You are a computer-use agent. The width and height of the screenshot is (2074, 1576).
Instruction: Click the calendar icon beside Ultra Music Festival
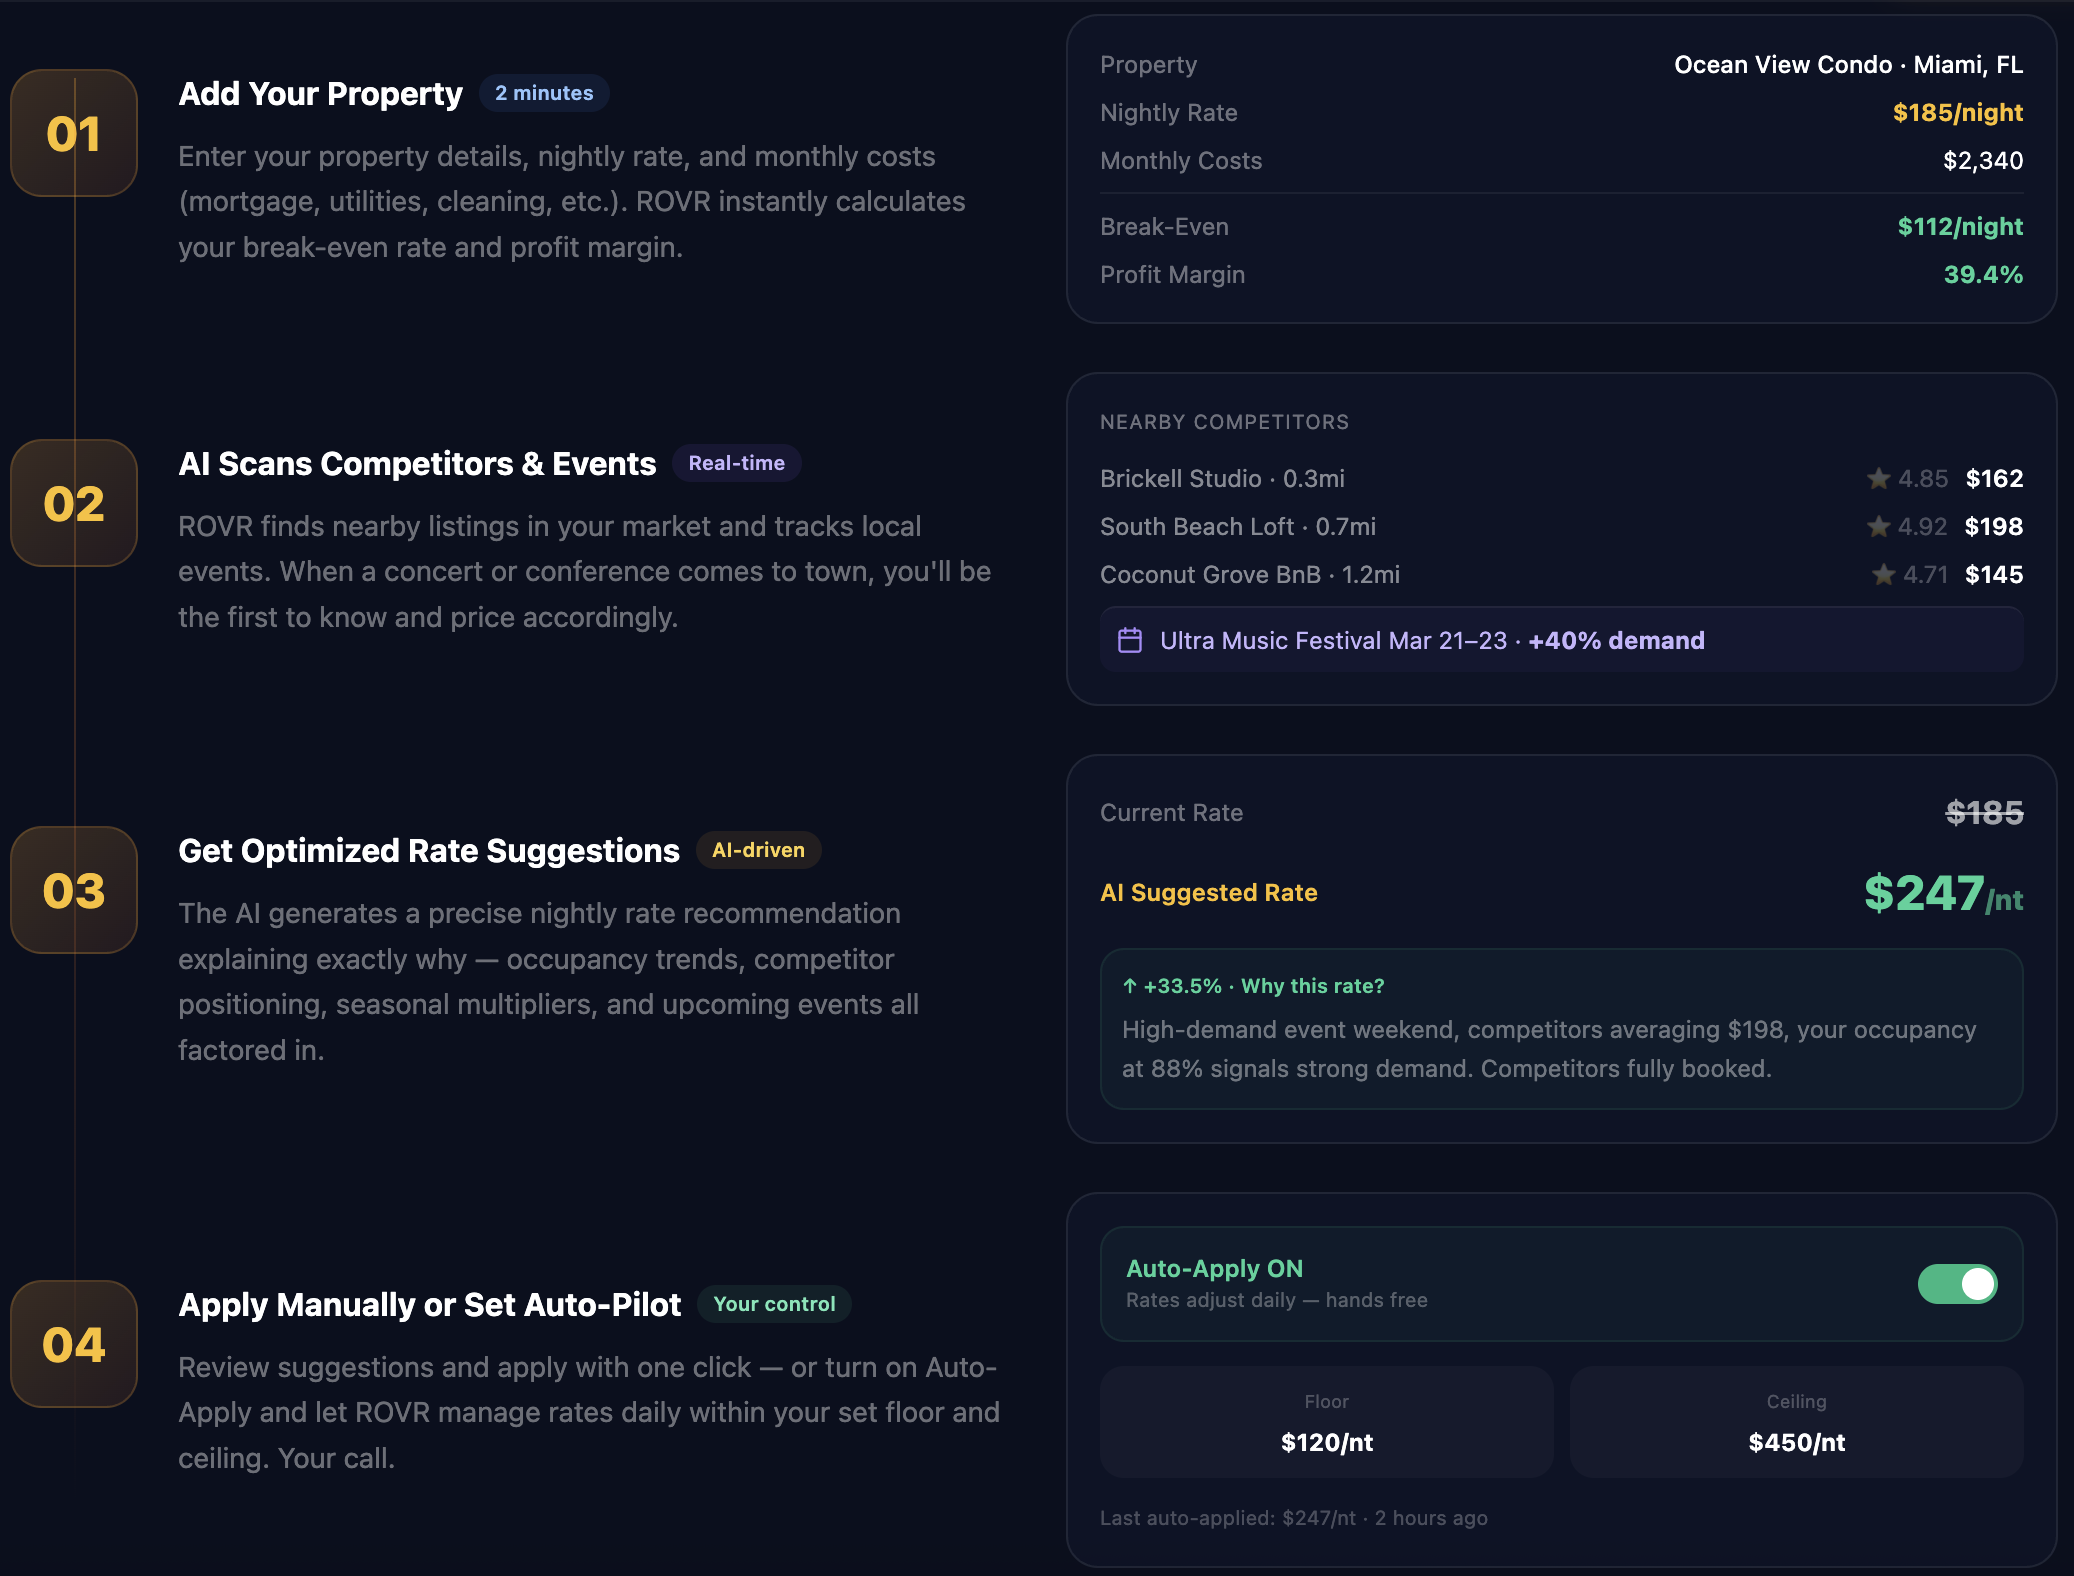click(x=1130, y=640)
